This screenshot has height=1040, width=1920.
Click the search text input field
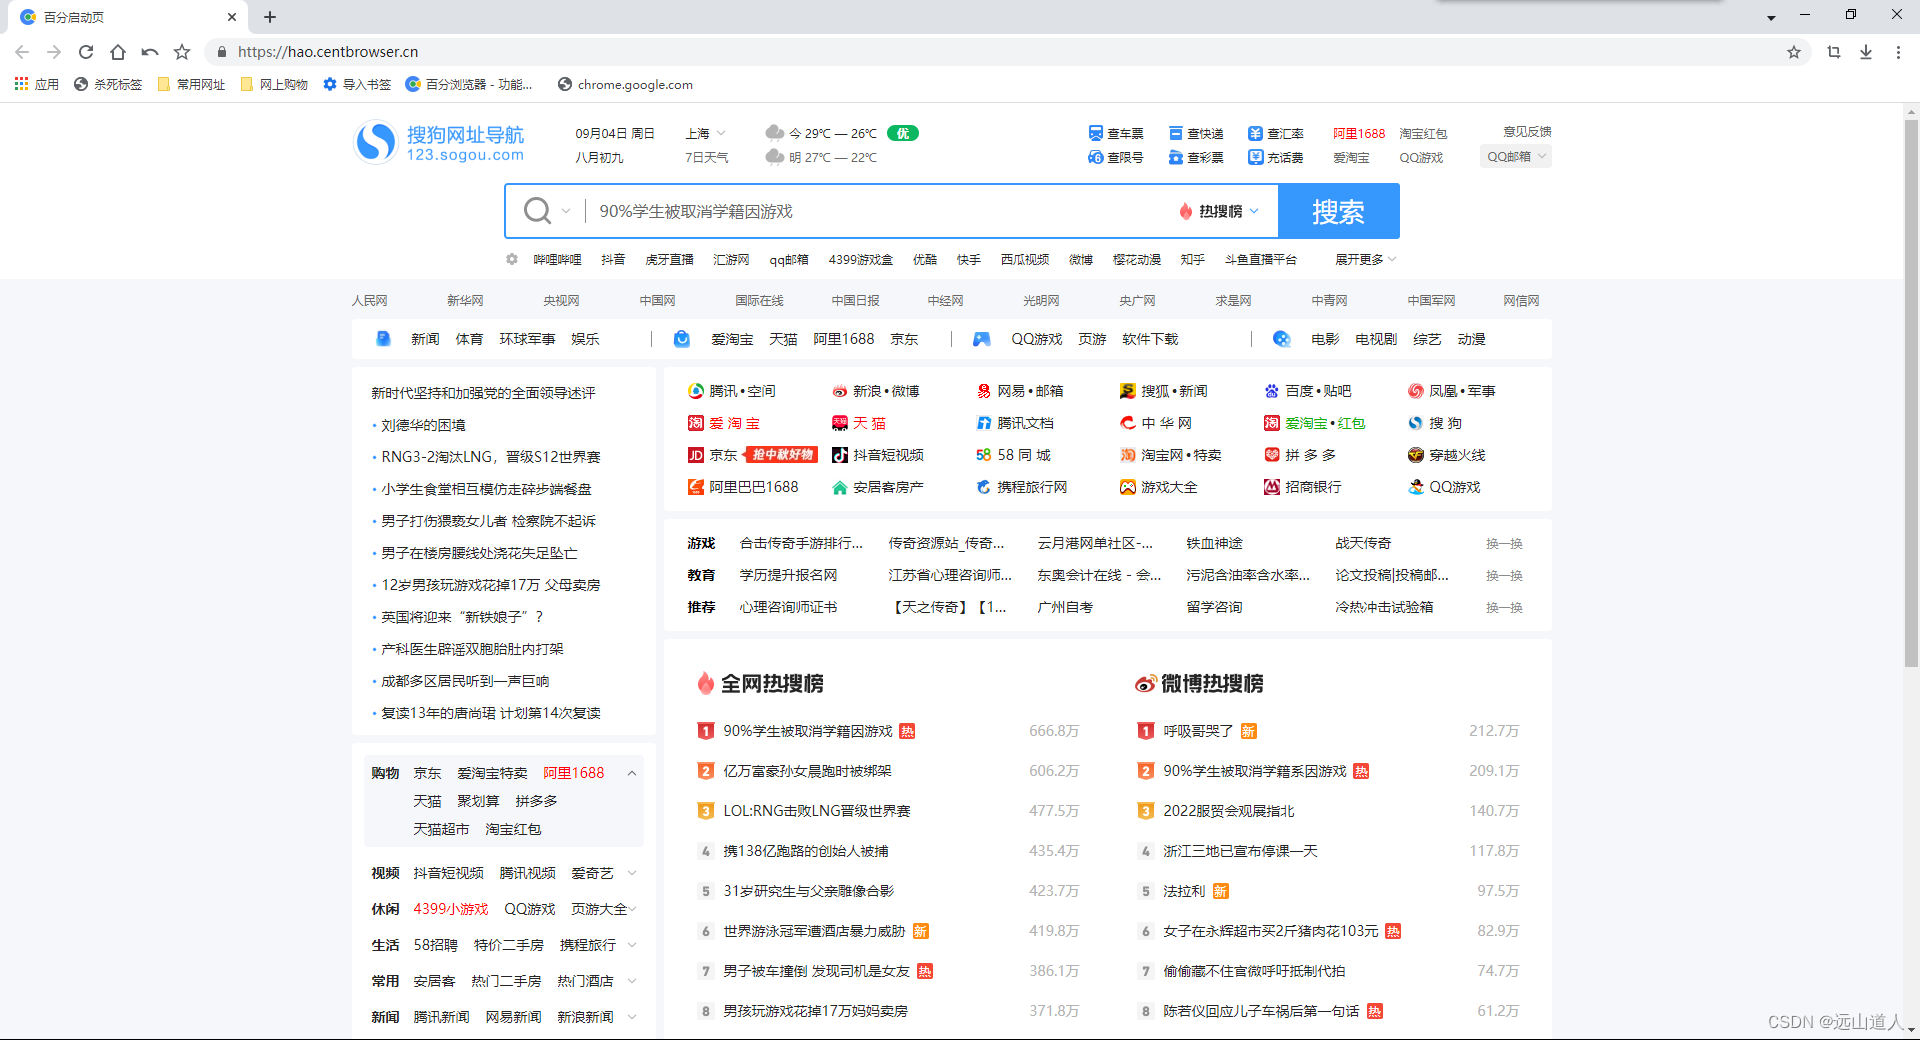coord(880,211)
